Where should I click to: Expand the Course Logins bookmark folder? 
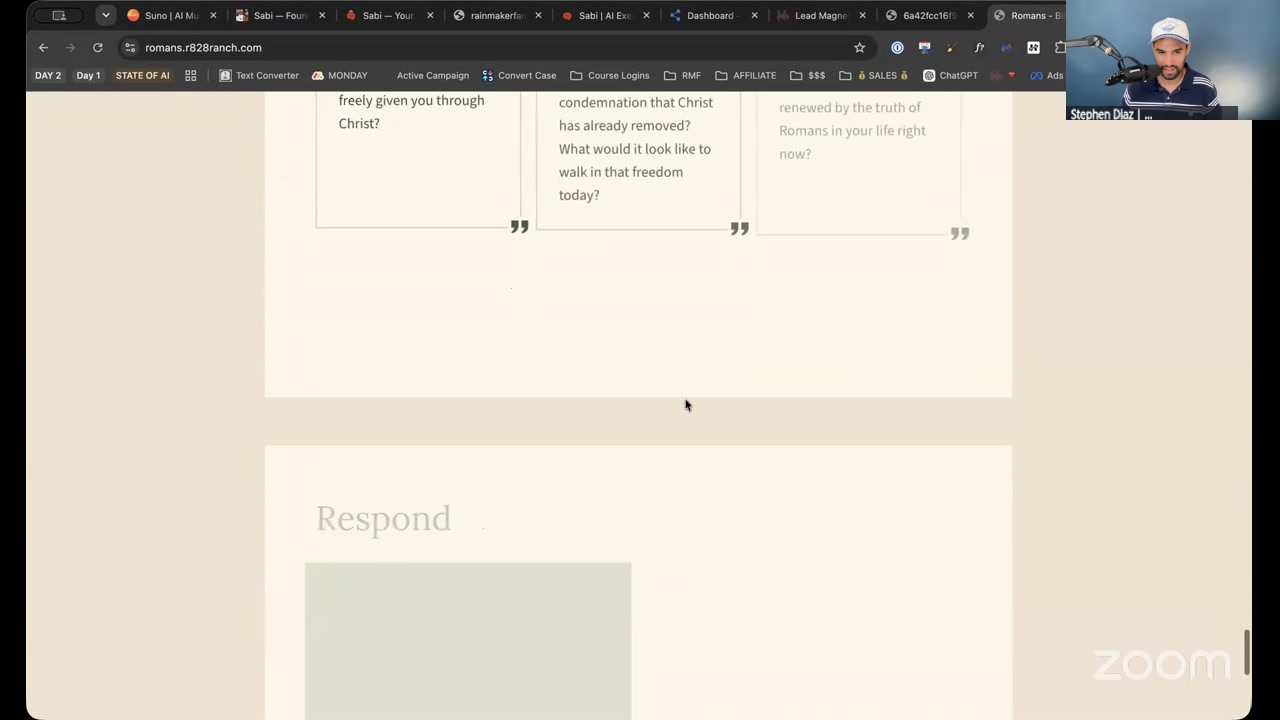(609, 75)
